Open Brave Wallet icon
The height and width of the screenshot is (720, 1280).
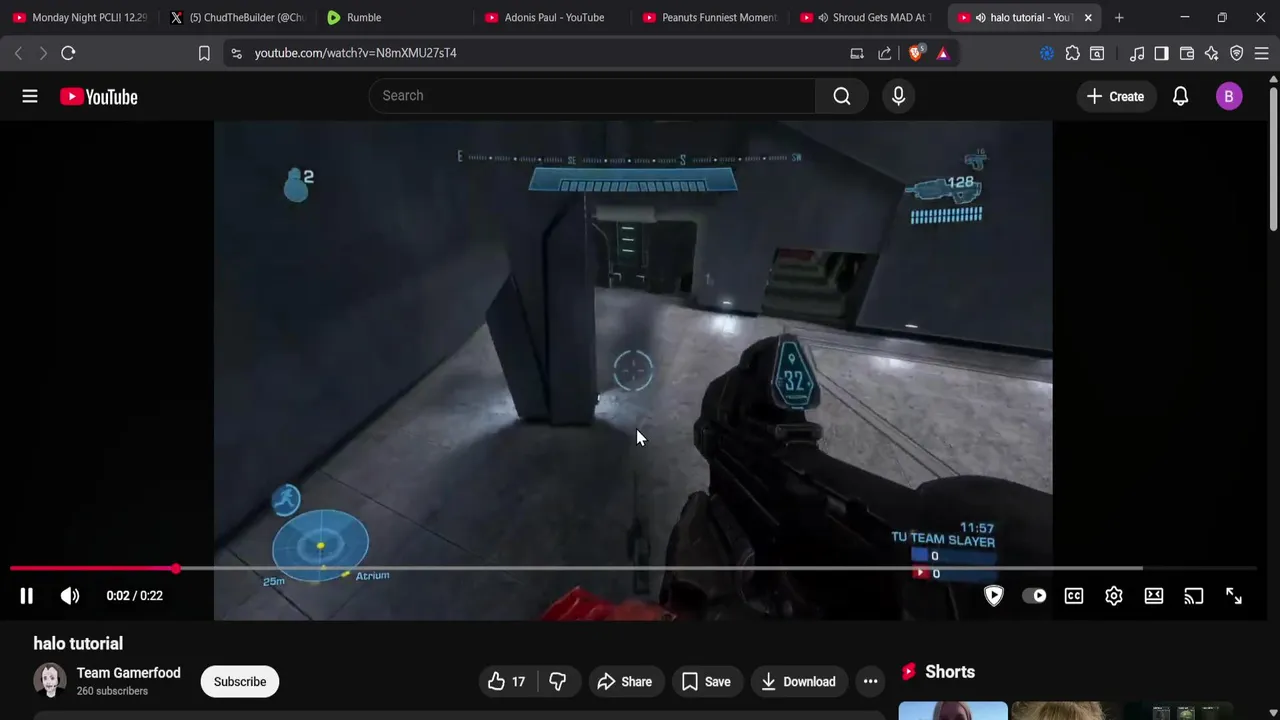point(1187,53)
